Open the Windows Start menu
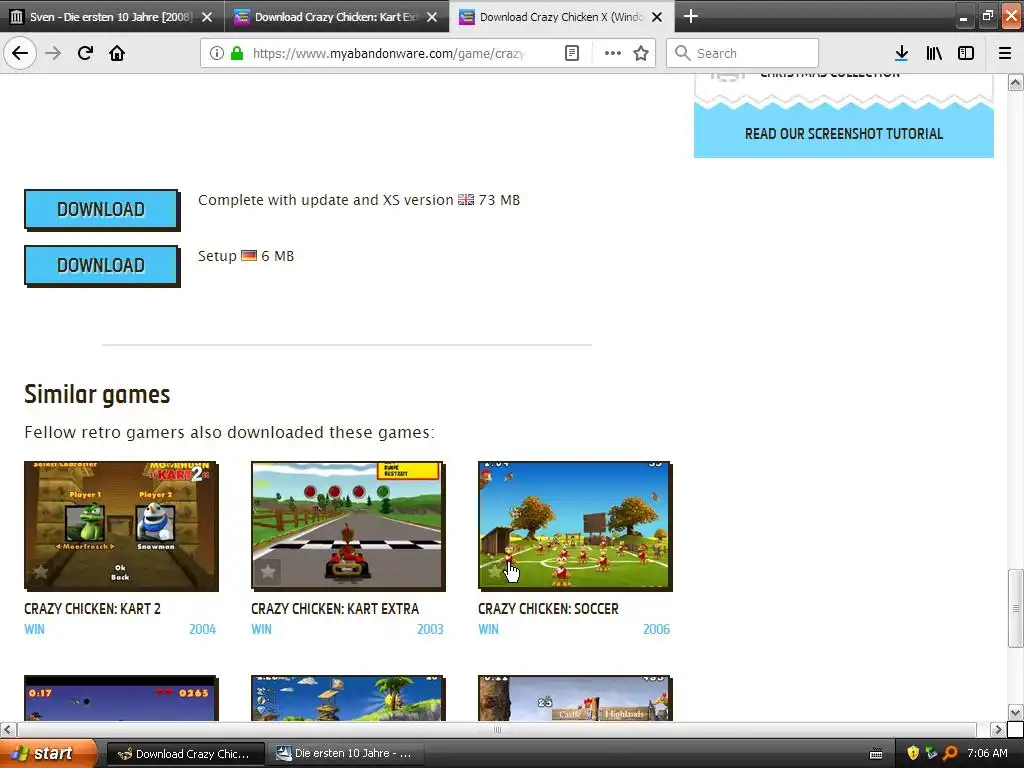1024x768 pixels. click(x=48, y=754)
